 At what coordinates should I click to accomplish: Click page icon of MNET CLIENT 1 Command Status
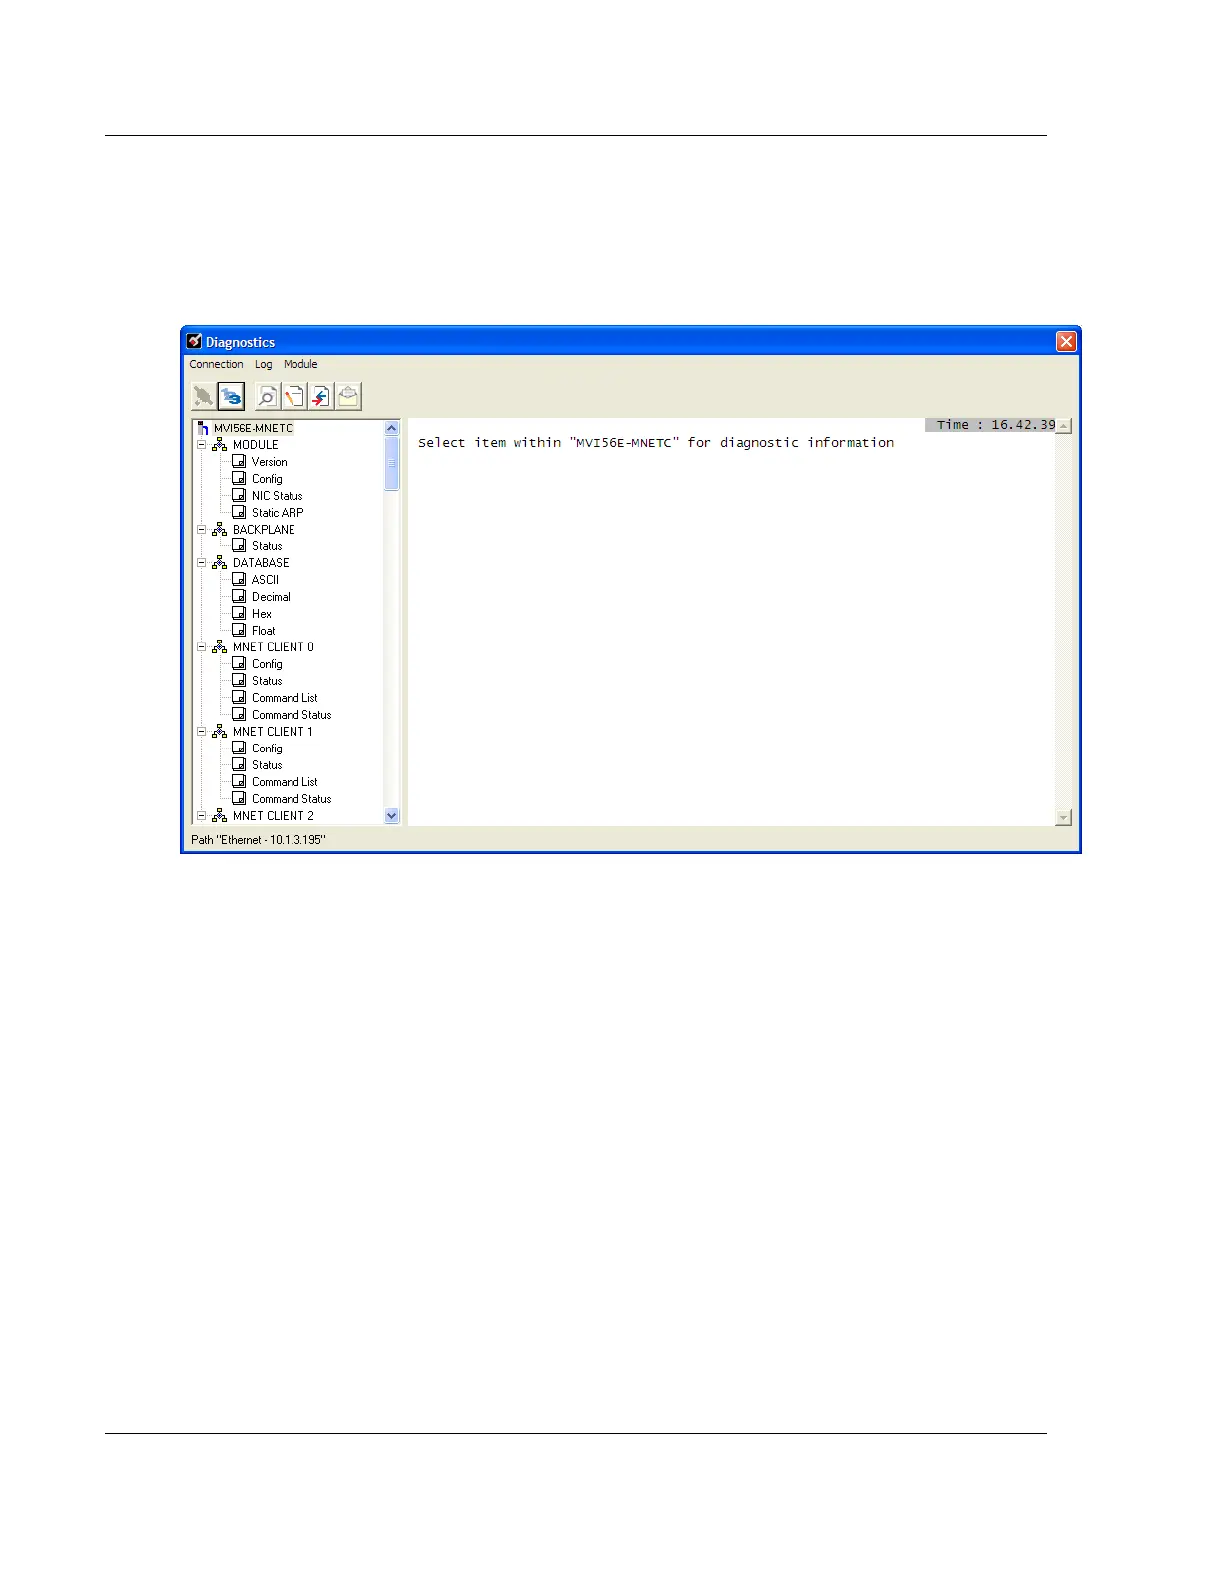(239, 798)
